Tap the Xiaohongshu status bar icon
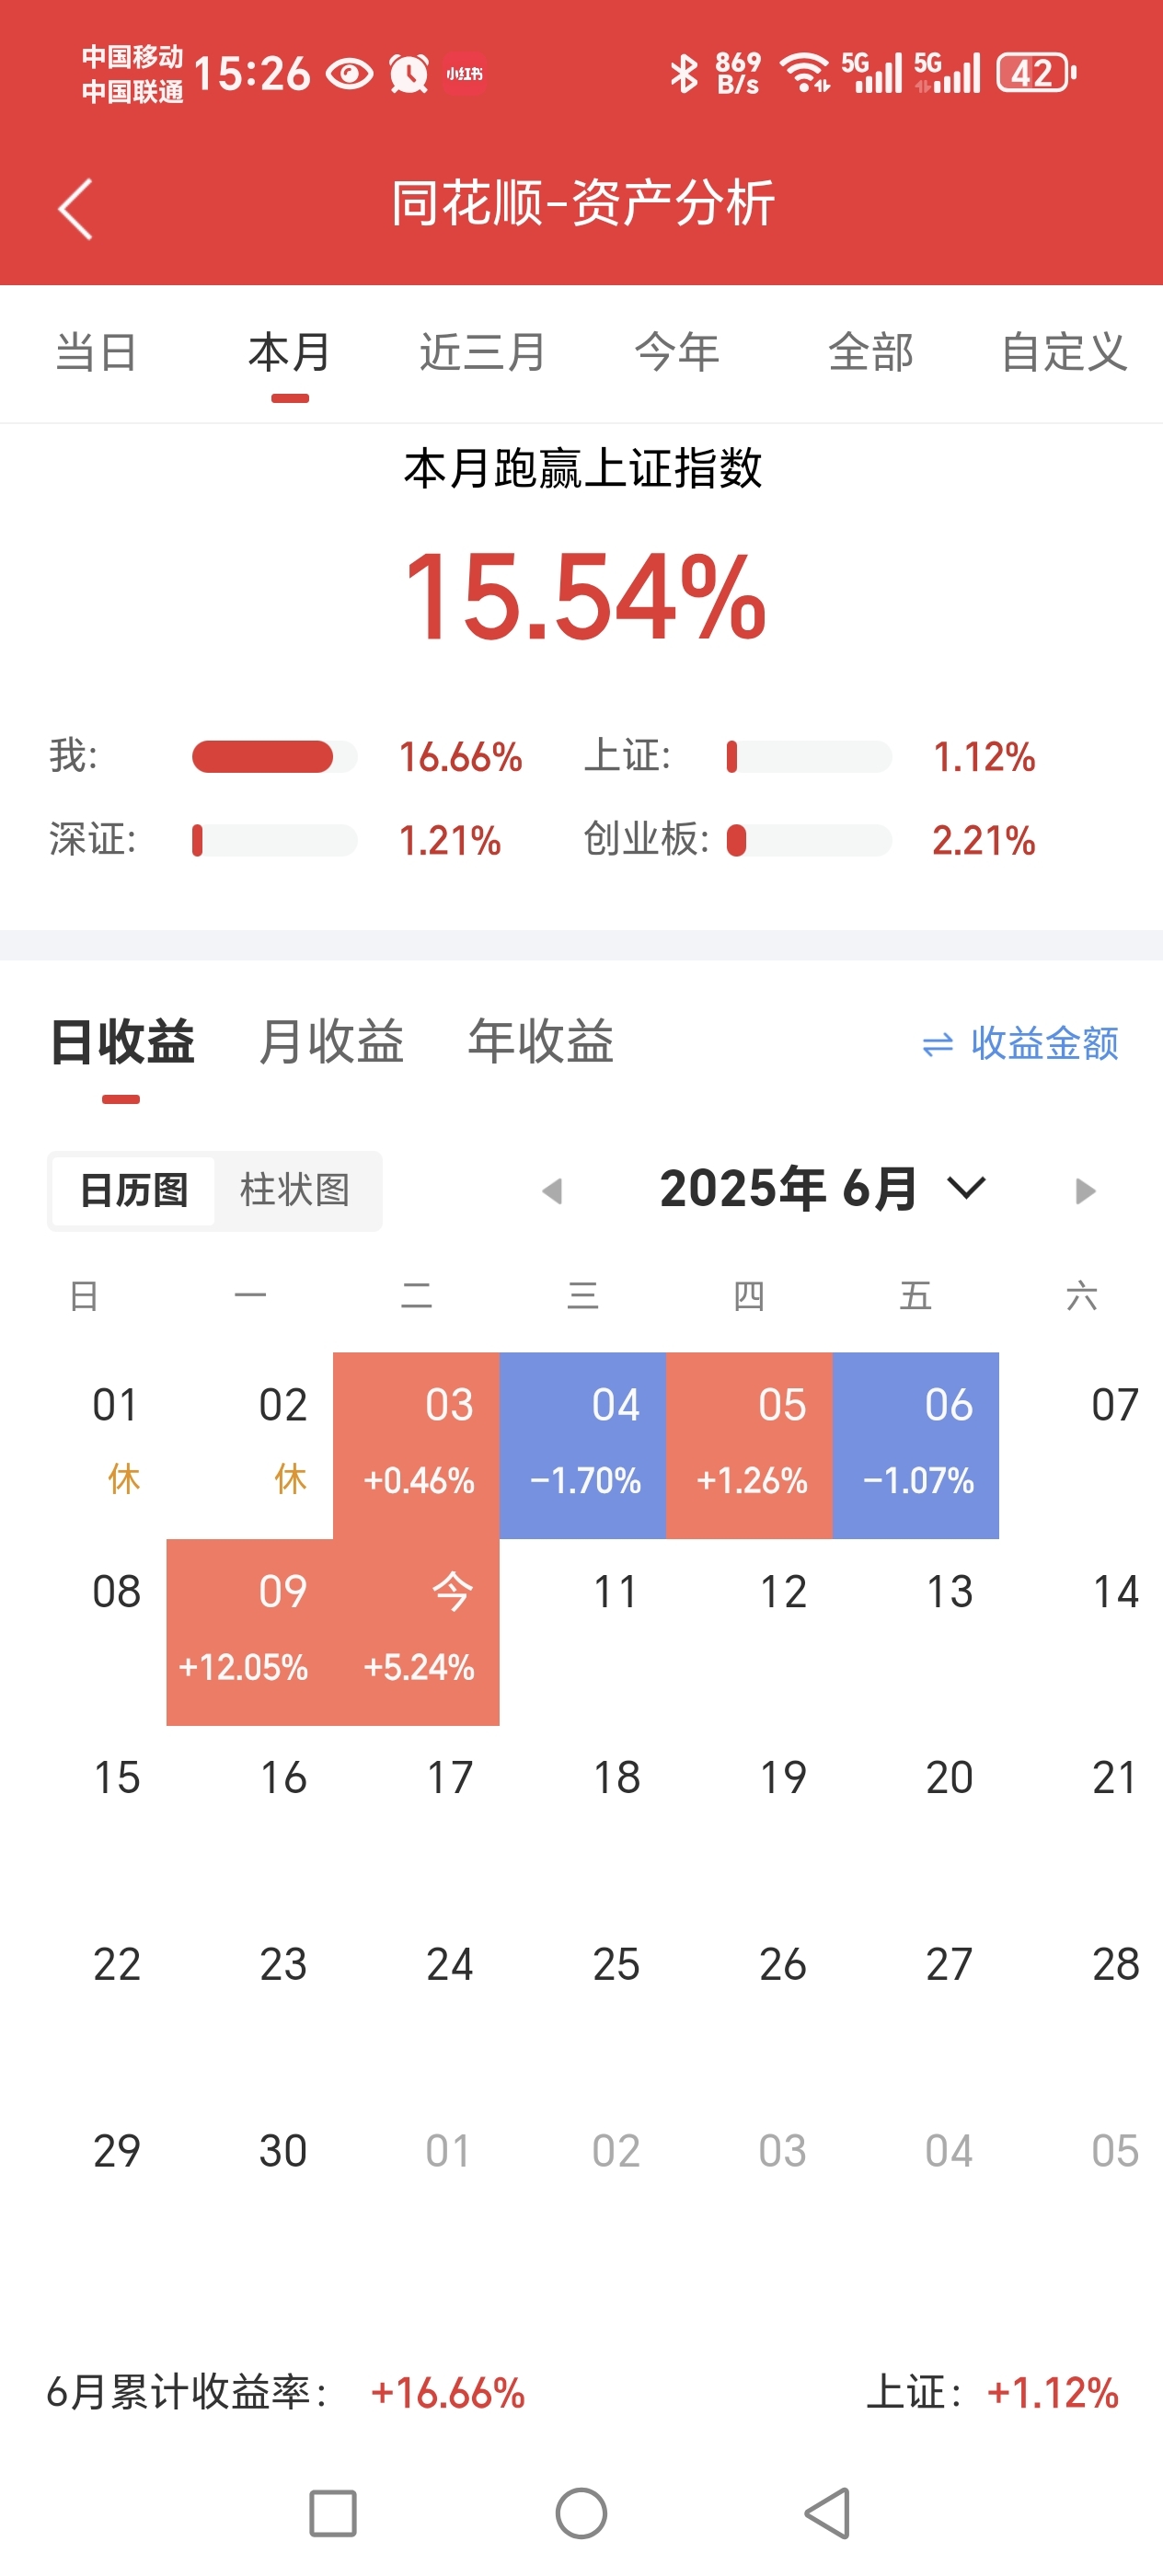1163x2576 pixels. point(464,73)
